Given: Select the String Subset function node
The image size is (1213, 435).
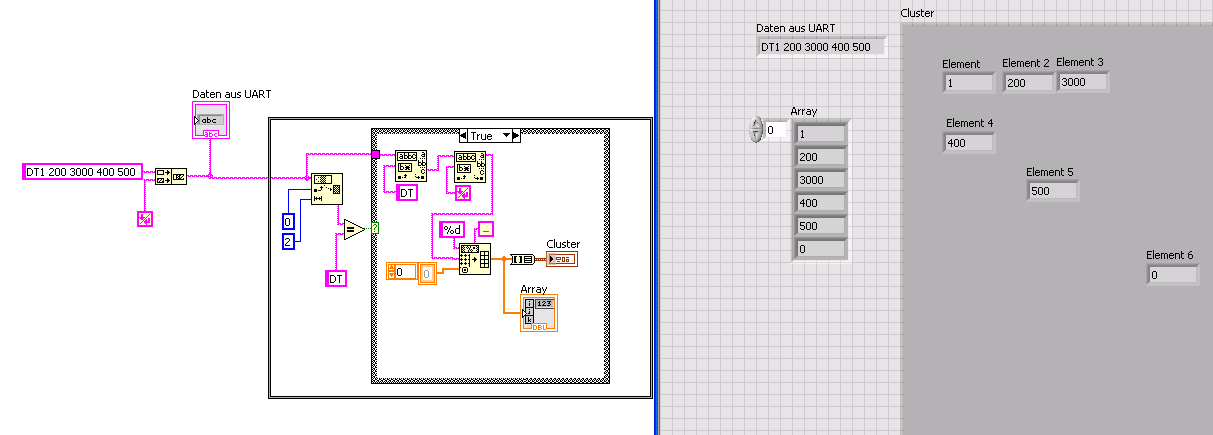Looking at the screenshot, I should [326, 189].
